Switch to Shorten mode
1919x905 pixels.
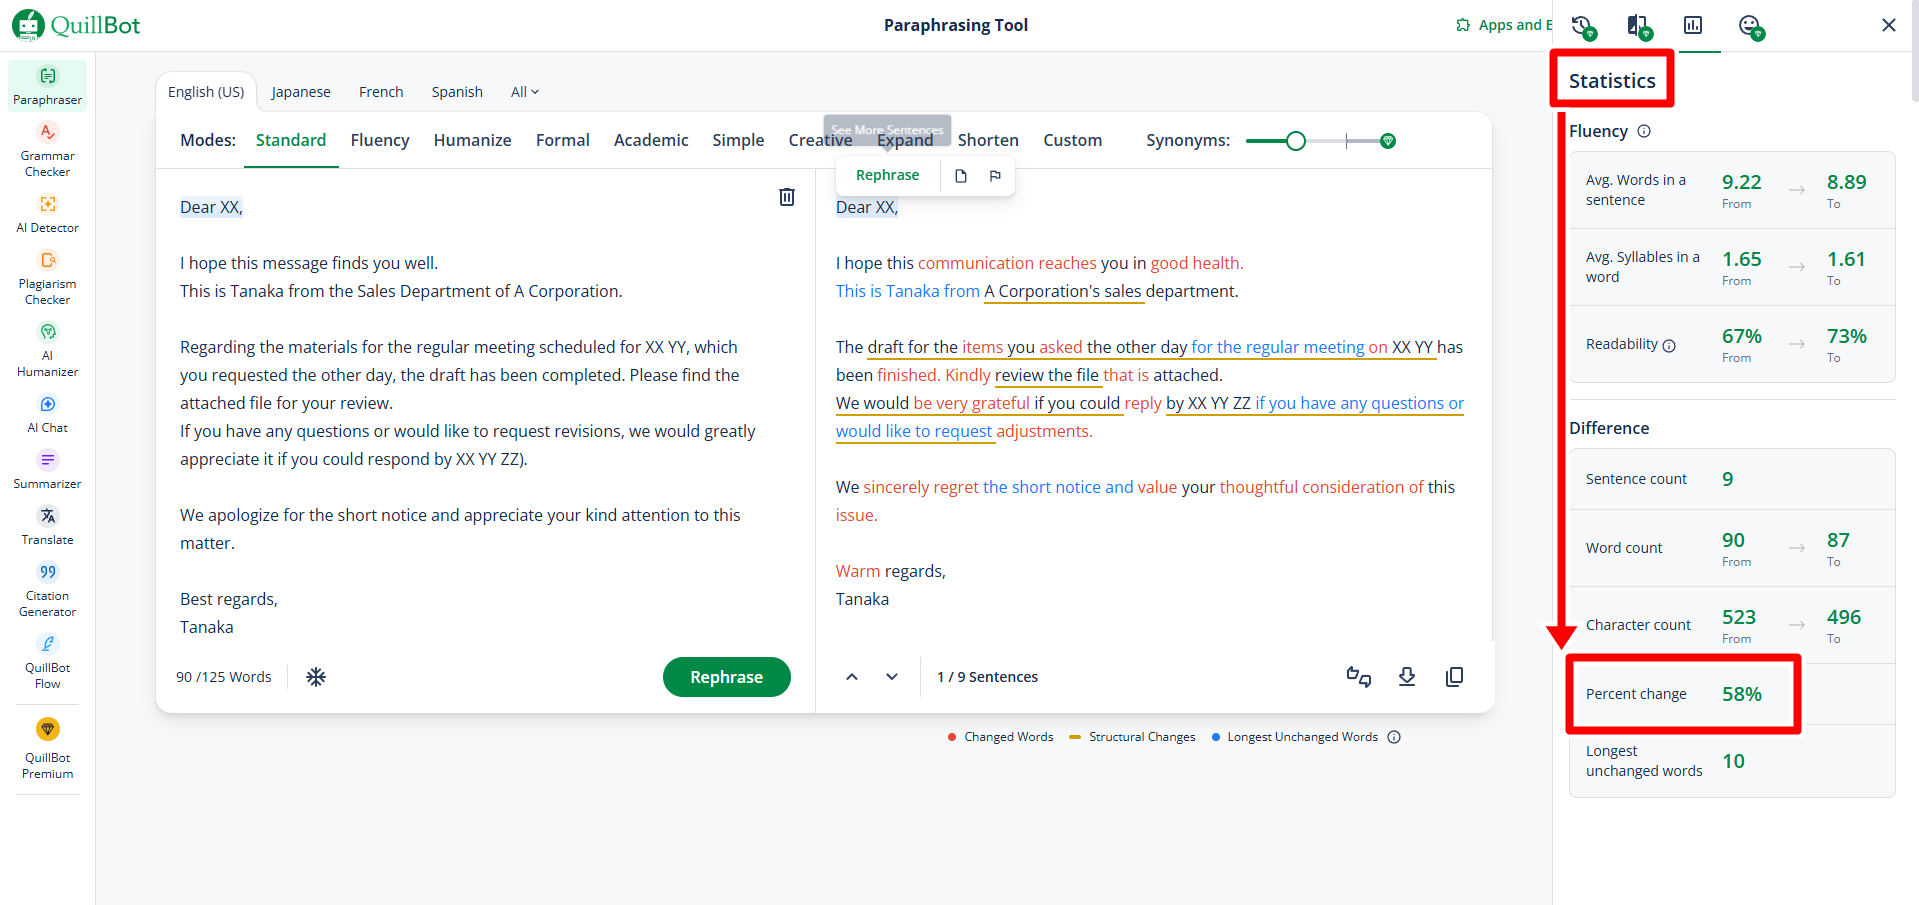tap(988, 140)
